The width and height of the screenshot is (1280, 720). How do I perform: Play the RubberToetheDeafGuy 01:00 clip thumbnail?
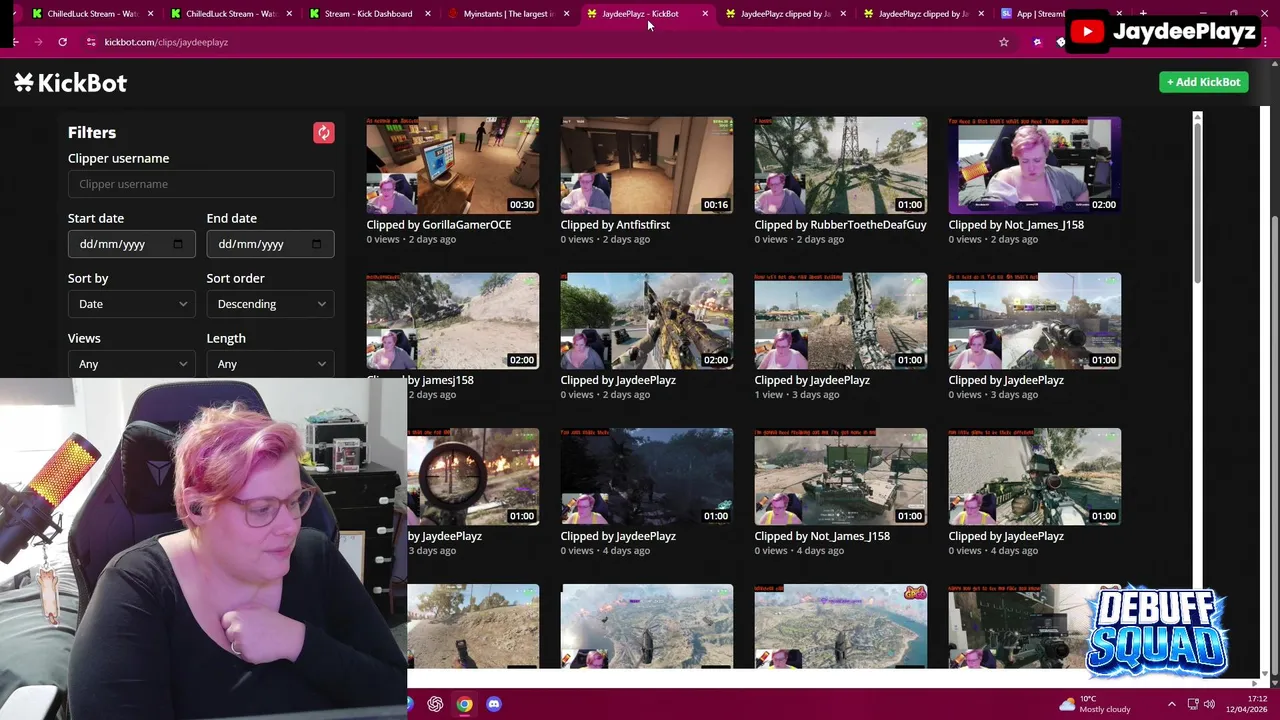coord(841,165)
